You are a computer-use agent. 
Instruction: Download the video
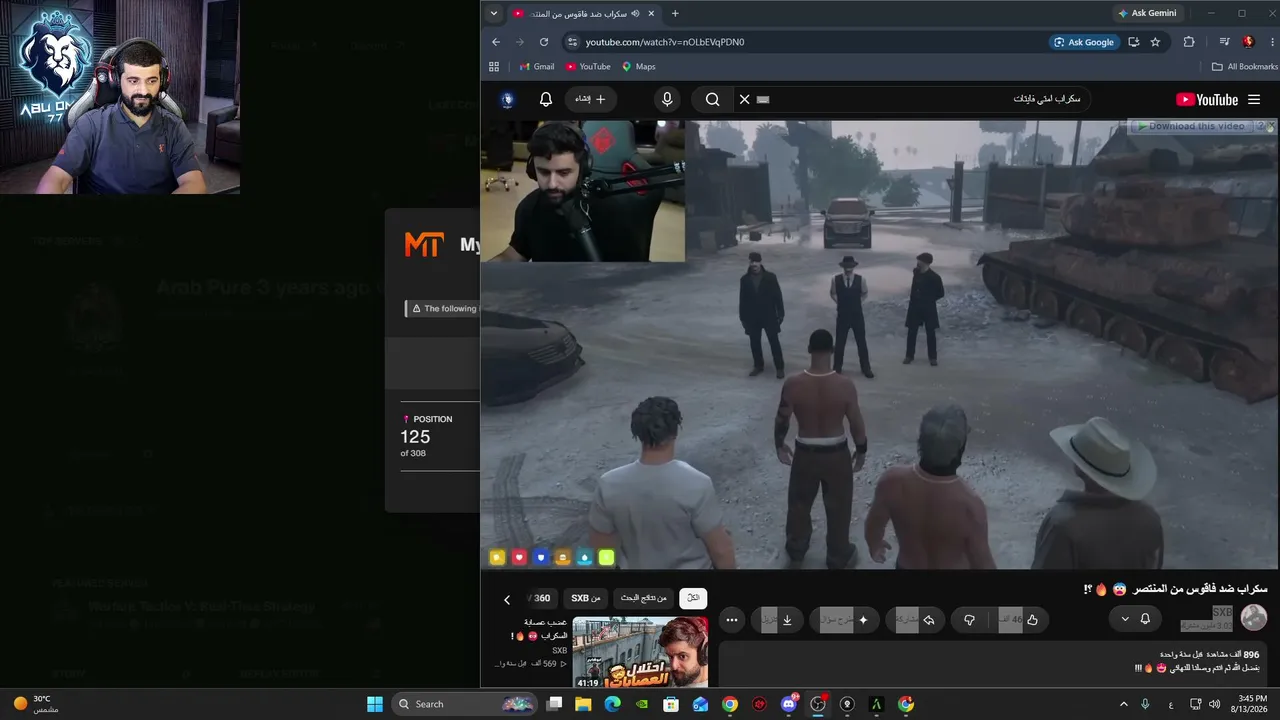point(778,620)
